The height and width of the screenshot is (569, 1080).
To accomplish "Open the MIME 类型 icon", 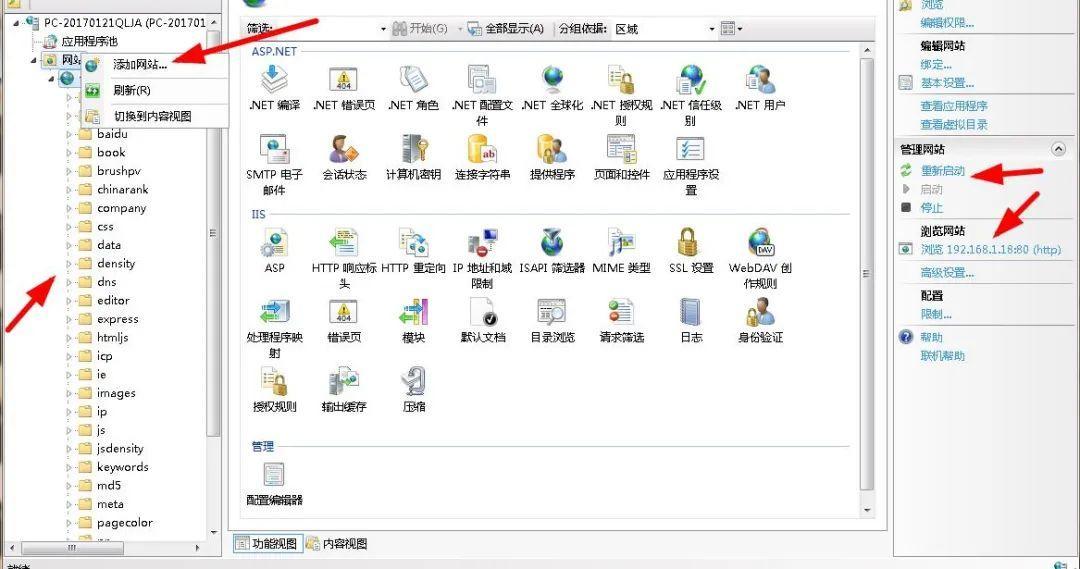I will [621, 242].
